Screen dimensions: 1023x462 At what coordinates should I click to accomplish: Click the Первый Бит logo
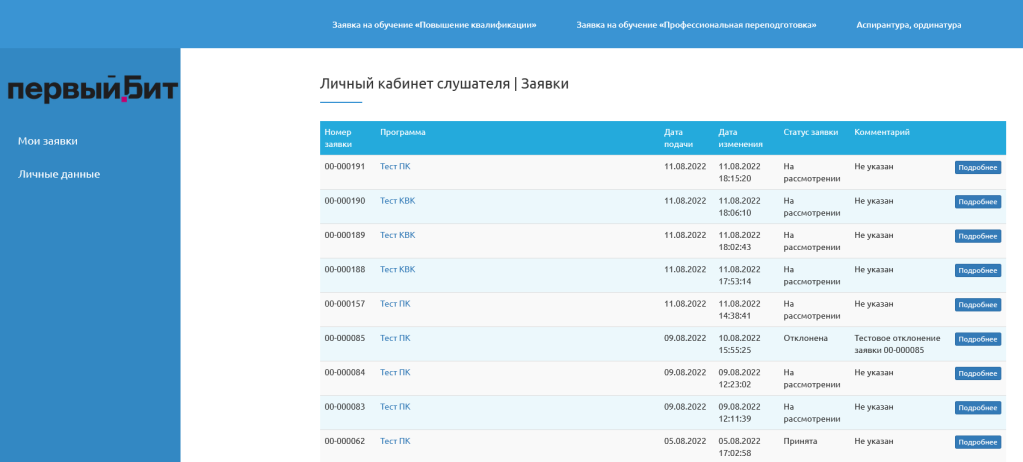[92, 89]
